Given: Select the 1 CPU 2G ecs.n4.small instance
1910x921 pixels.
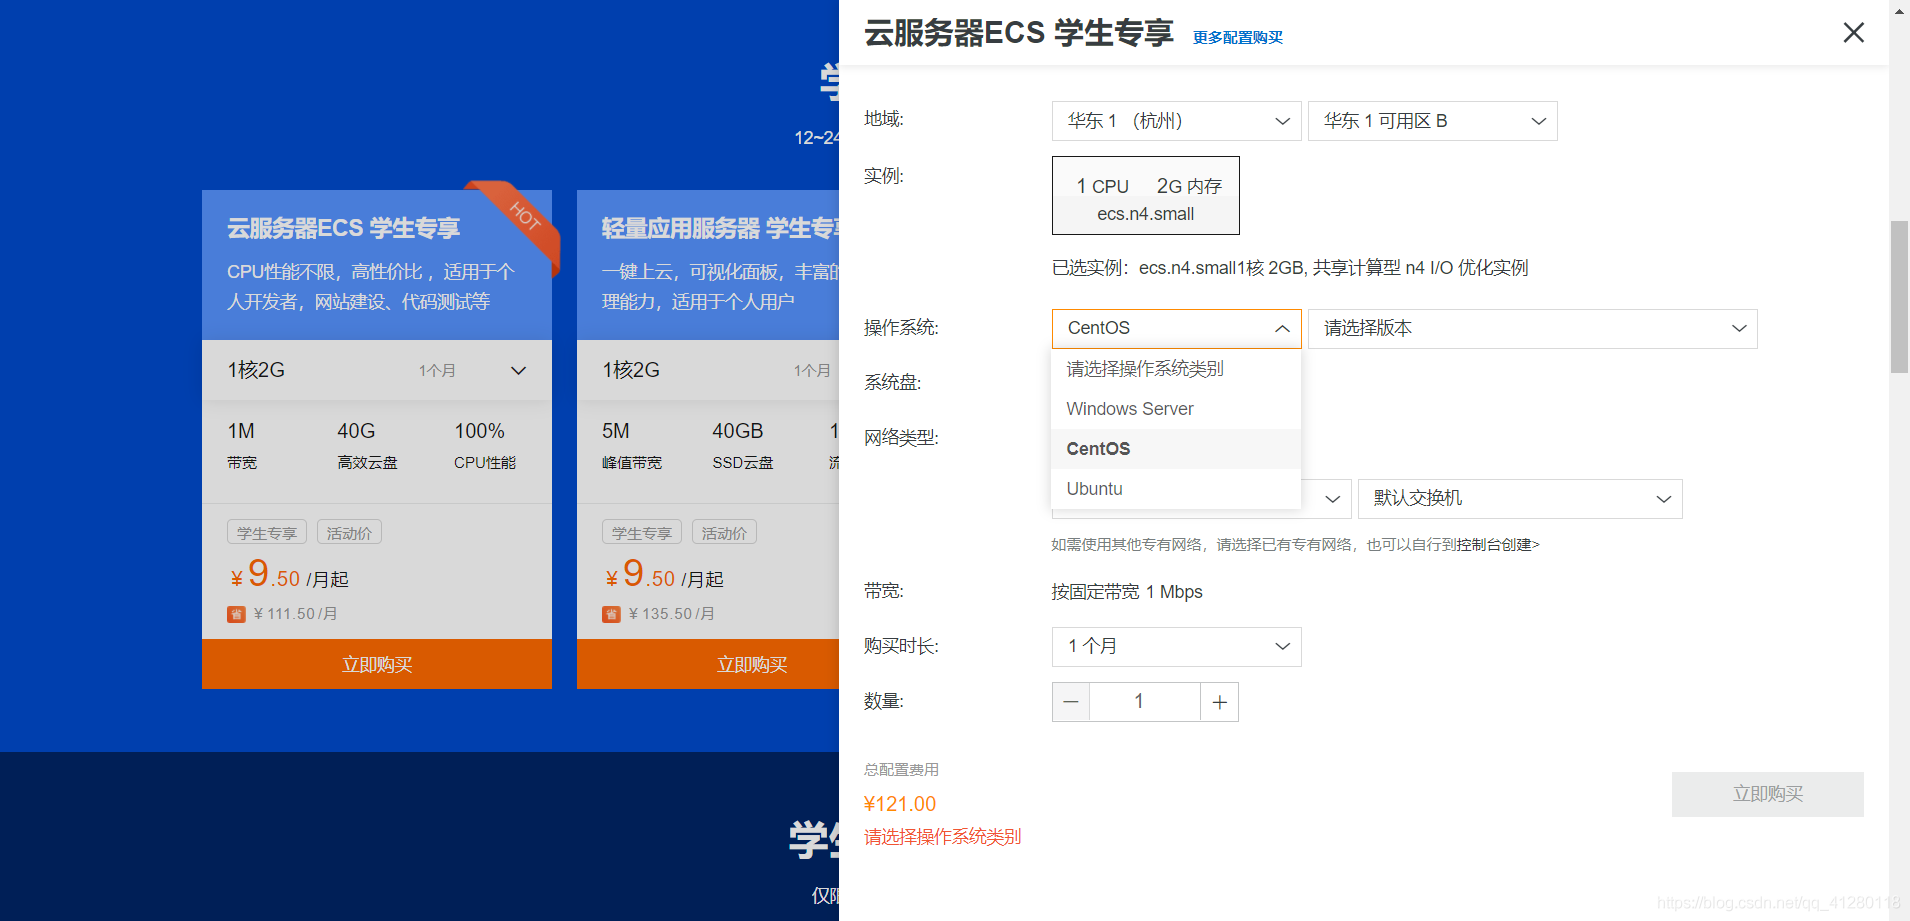Looking at the screenshot, I should pyautogui.click(x=1145, y=196).
